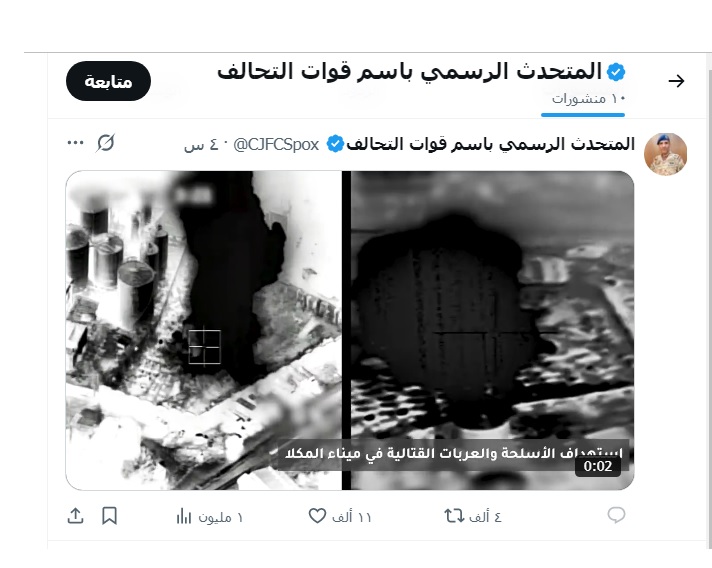Open the spokesman profile avatar
The height and width of the screenshot is (568, 712).
(665, 154)
